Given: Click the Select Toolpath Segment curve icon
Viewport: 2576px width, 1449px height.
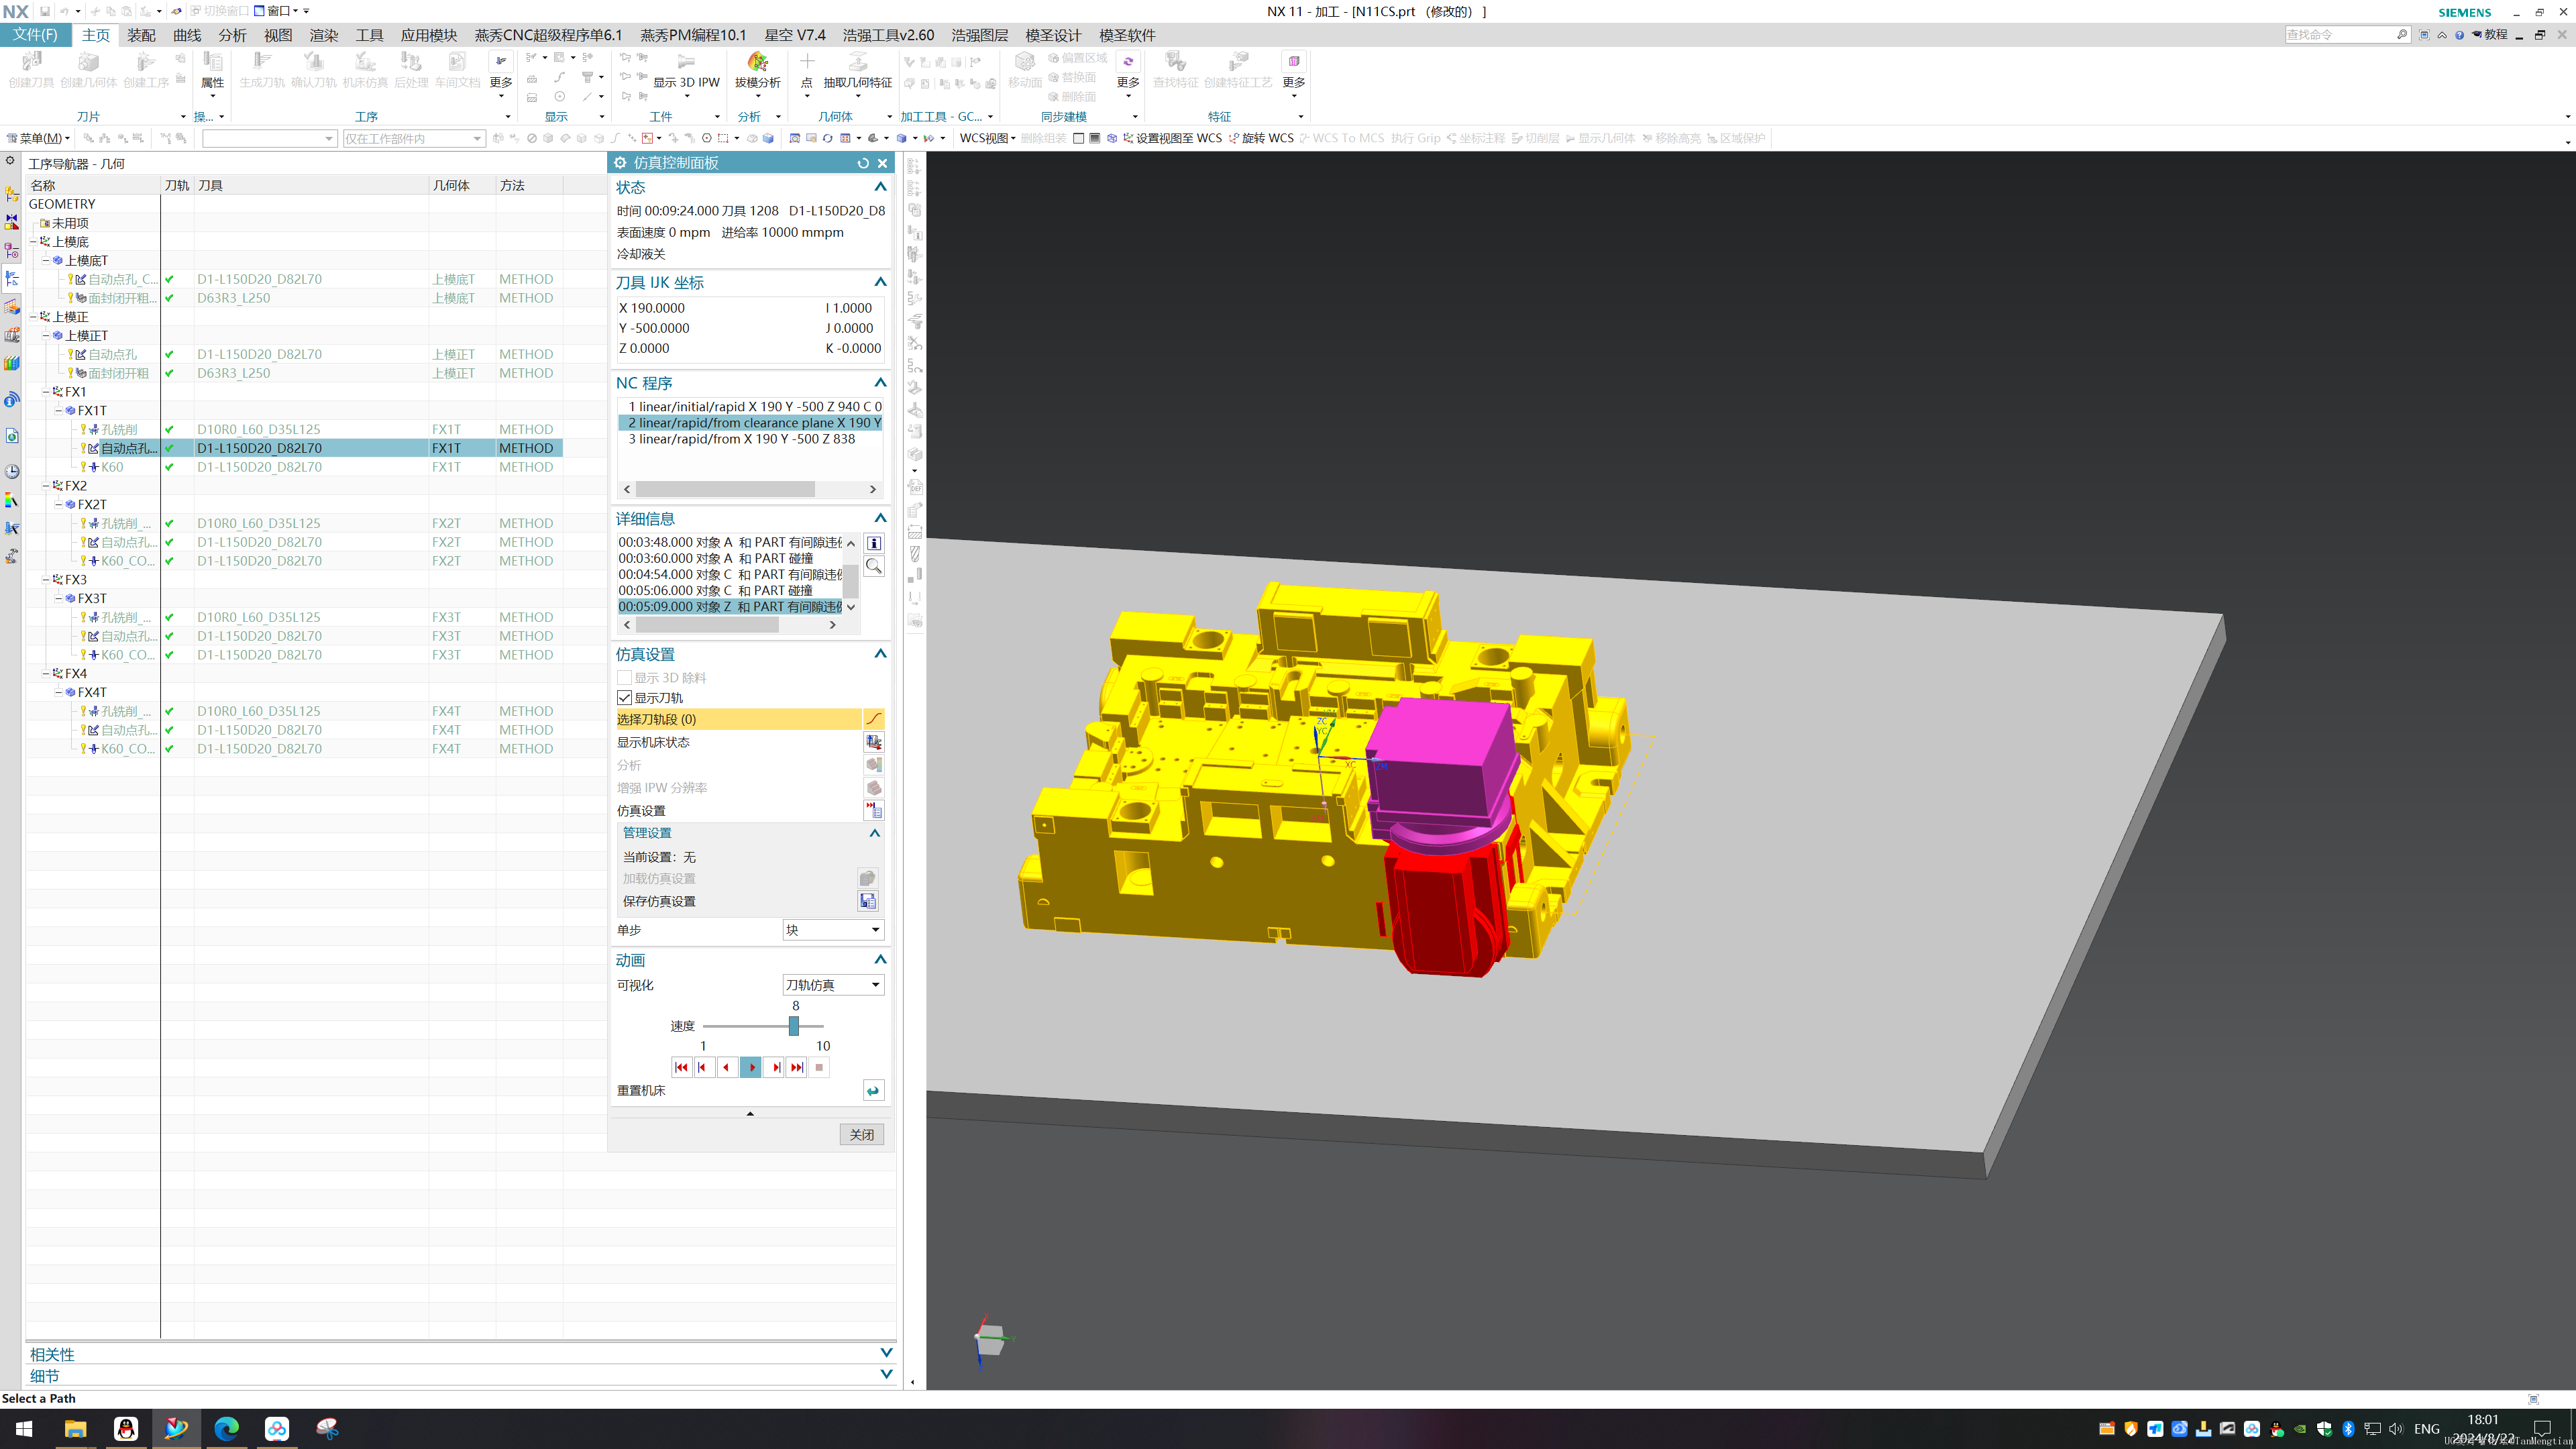Looking at the screenshot, I should 873,719.
